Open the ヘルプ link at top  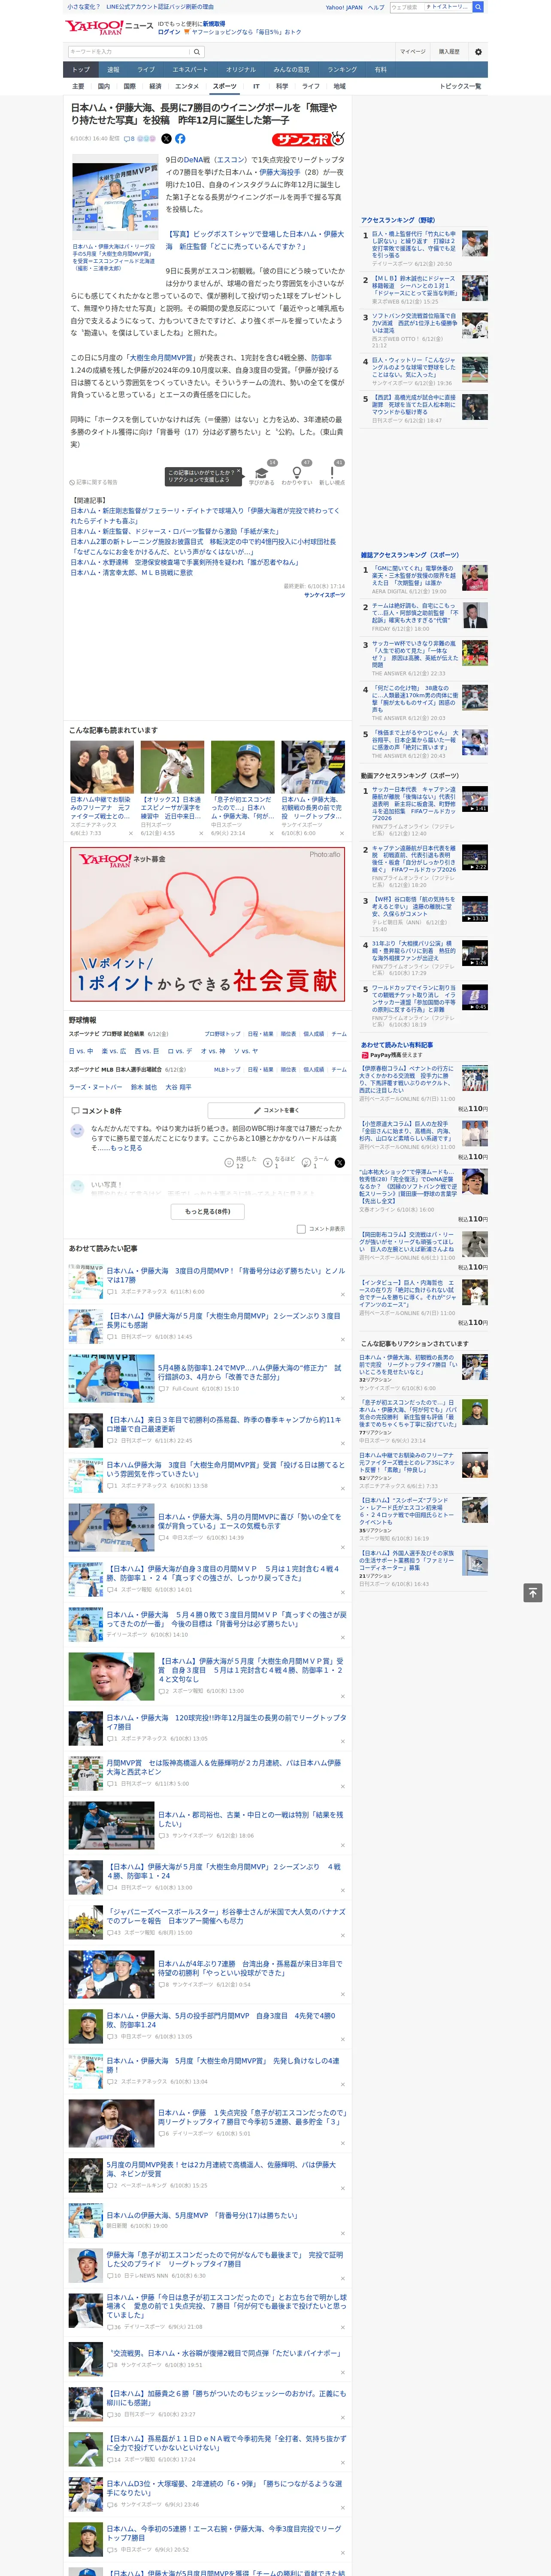[376, 7]
